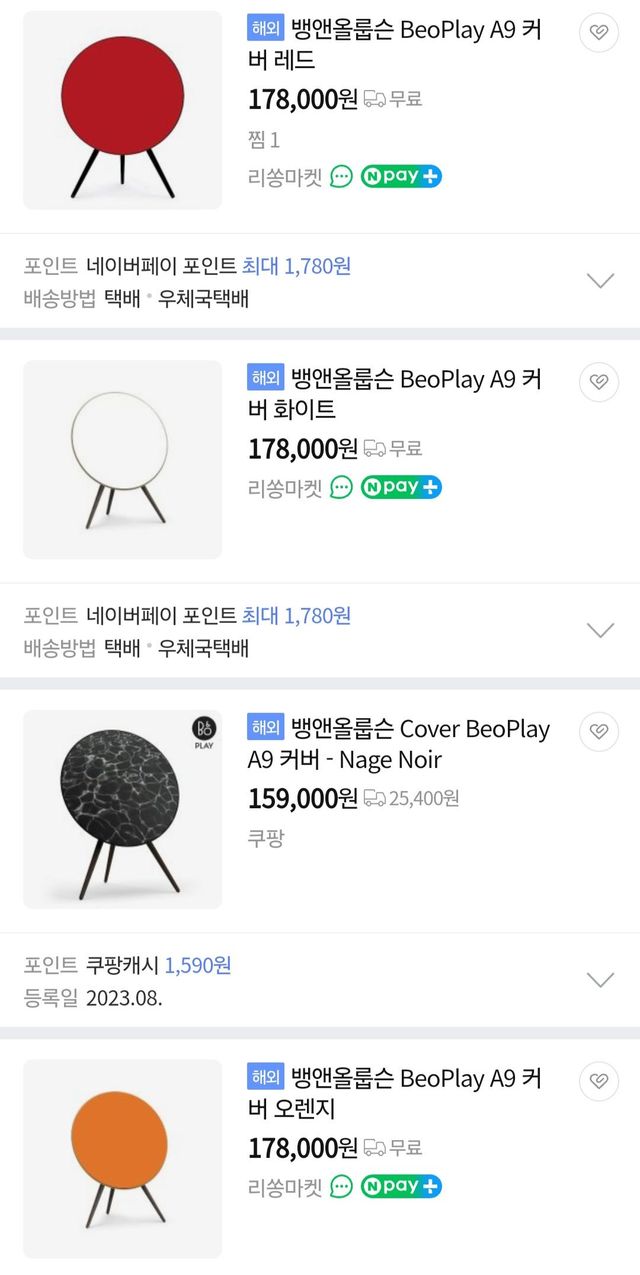This screenshot has width=640, height=1275.
Task: Open the Nage Noir cover product image
Action: point(122,809)
